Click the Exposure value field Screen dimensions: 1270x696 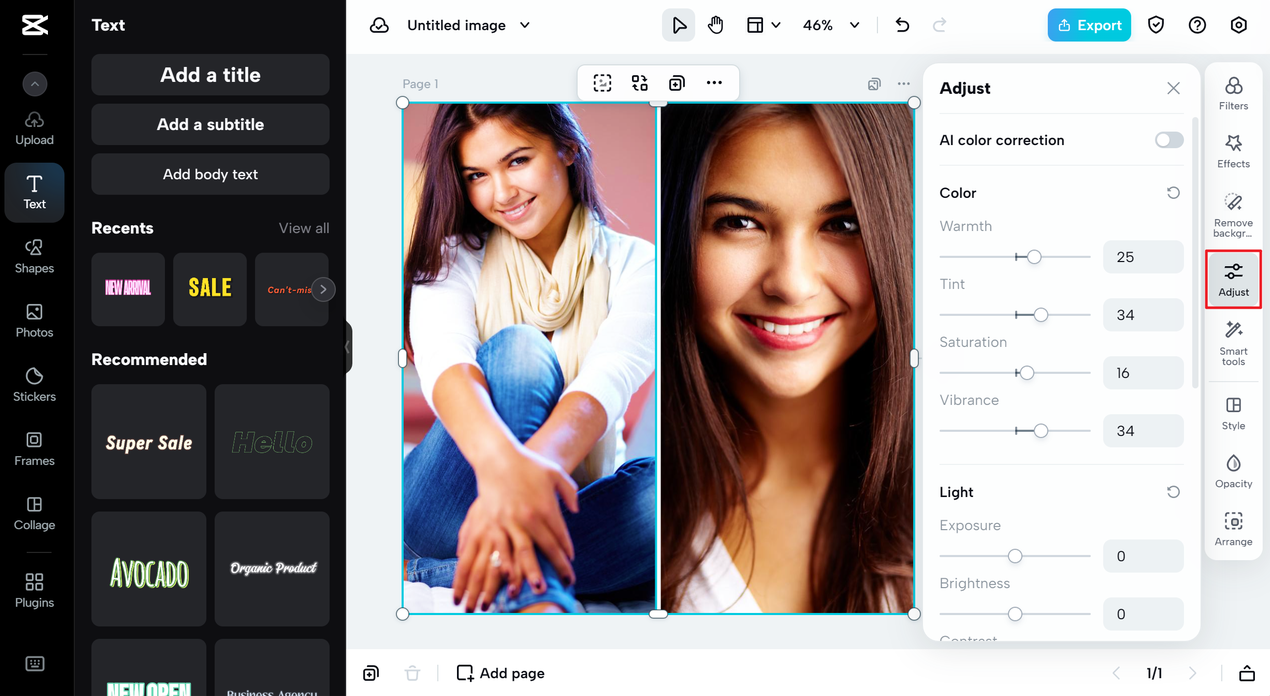point(1143,556)
